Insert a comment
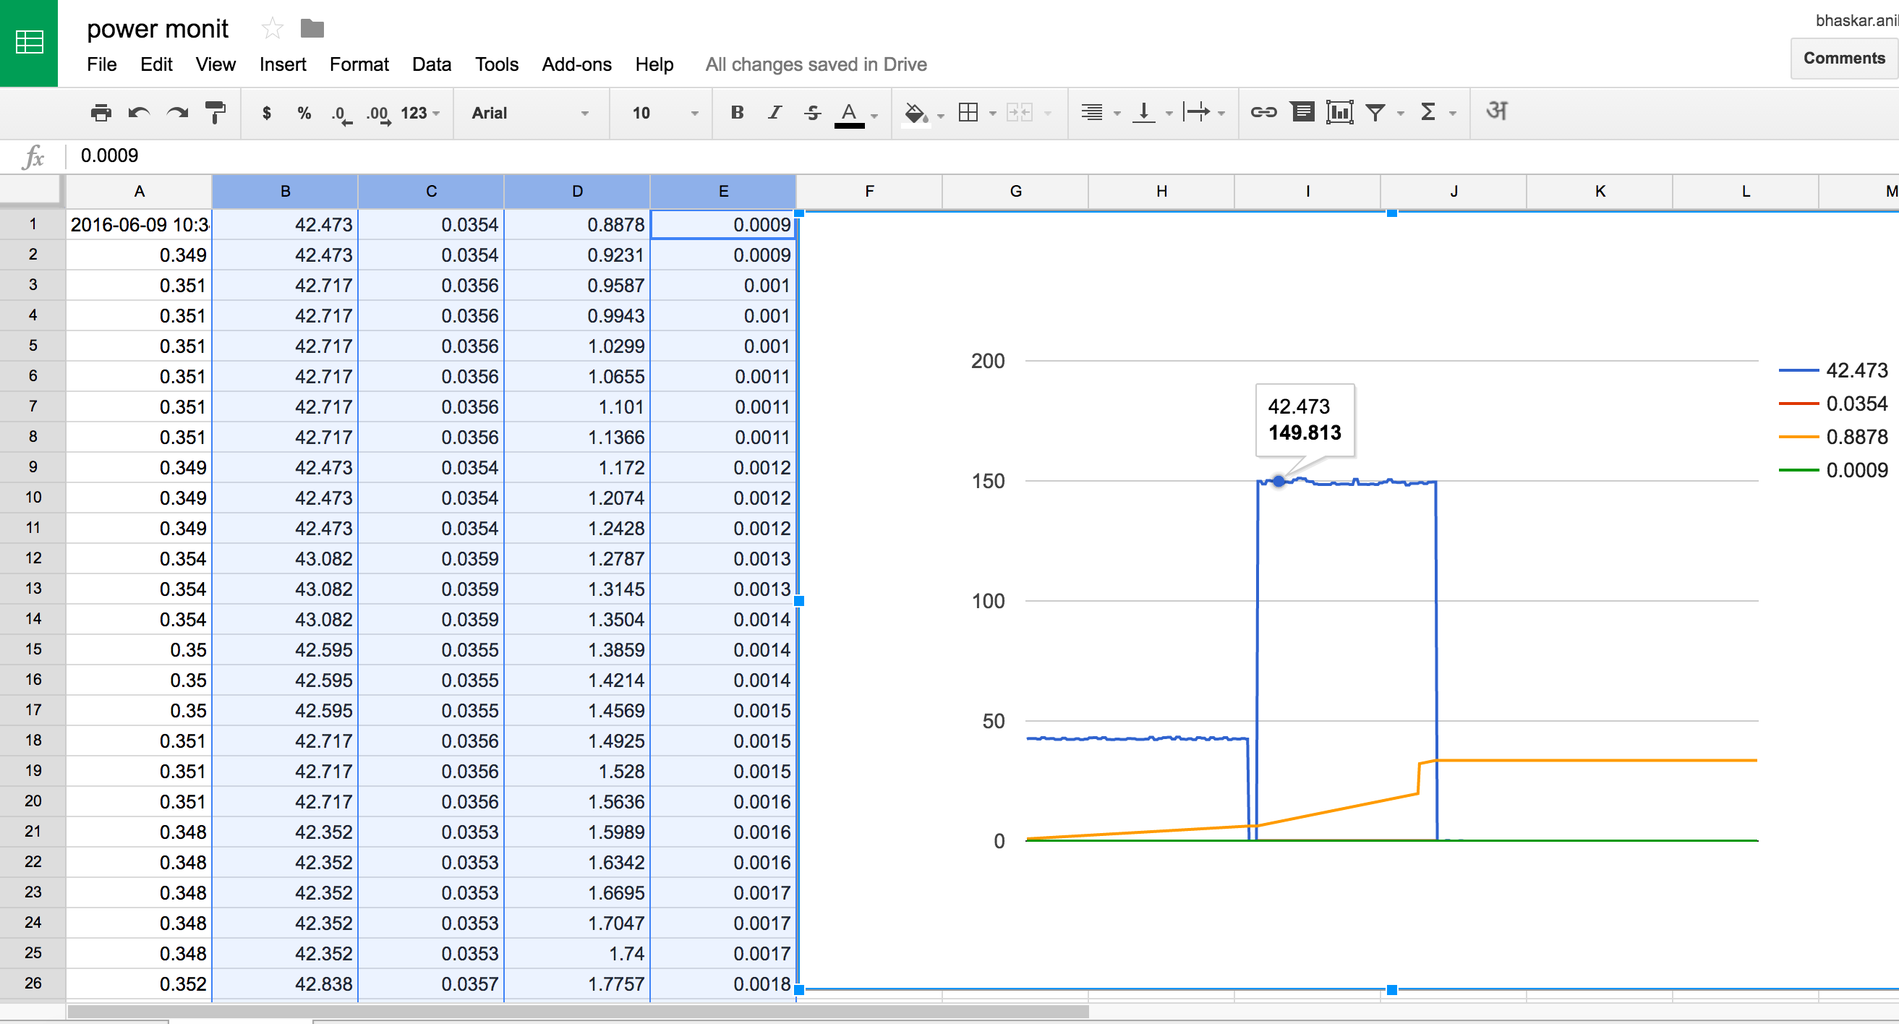1899x1024 pixels. coord(1302,112)
